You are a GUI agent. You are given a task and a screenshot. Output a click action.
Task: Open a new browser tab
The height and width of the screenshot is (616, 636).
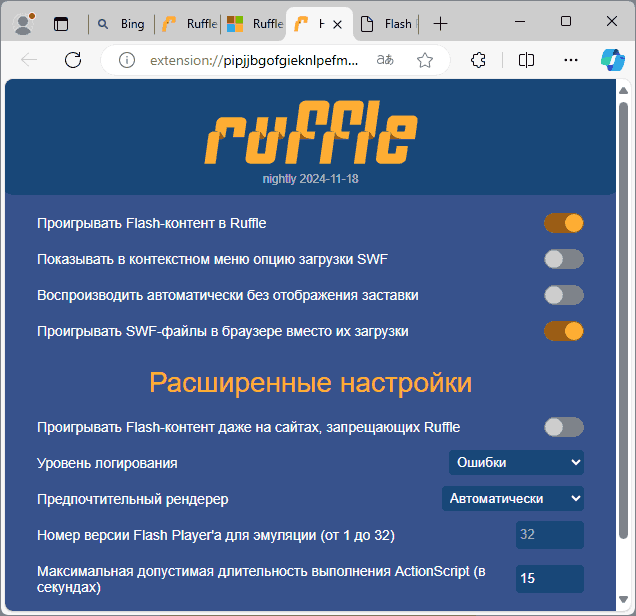click(x=440, y=24)
